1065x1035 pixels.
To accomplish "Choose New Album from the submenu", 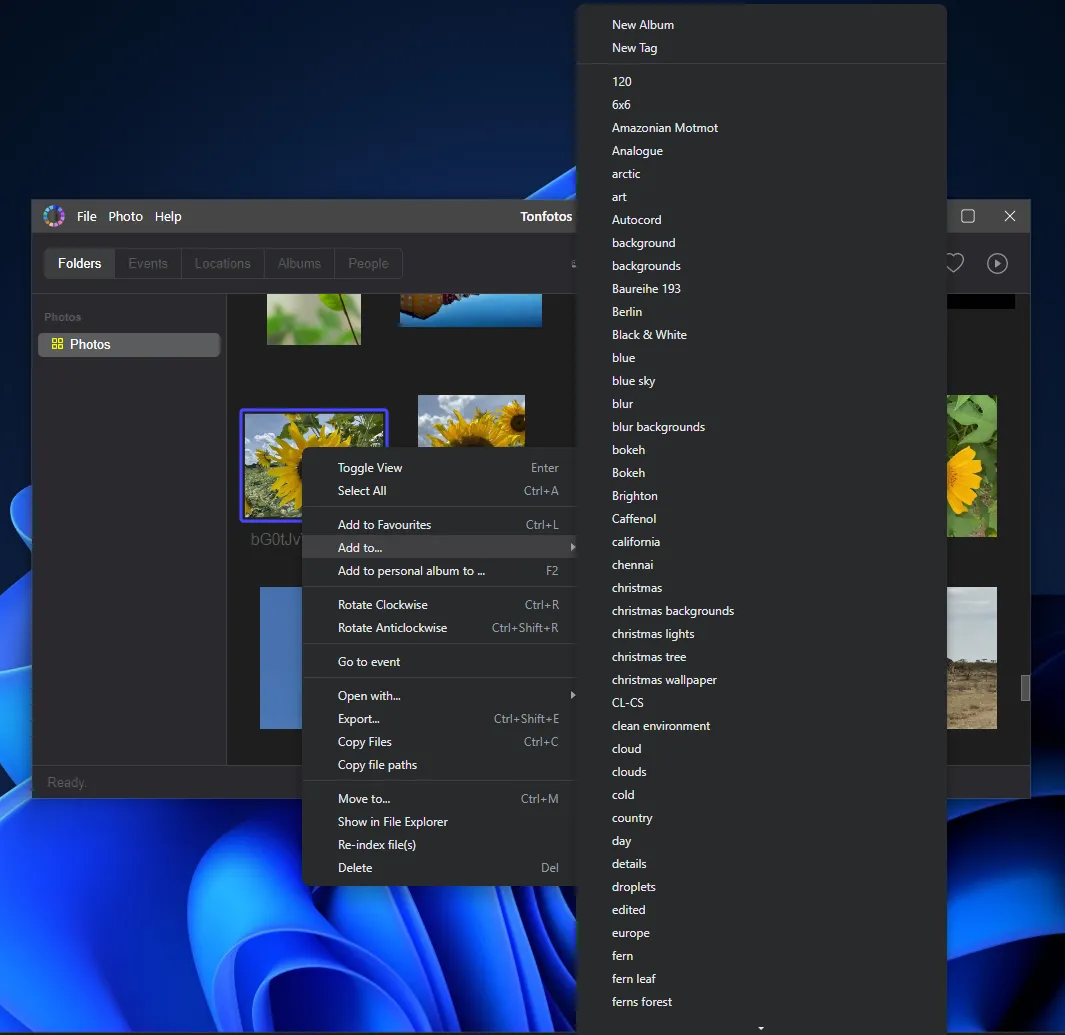I will click(643, 25).
